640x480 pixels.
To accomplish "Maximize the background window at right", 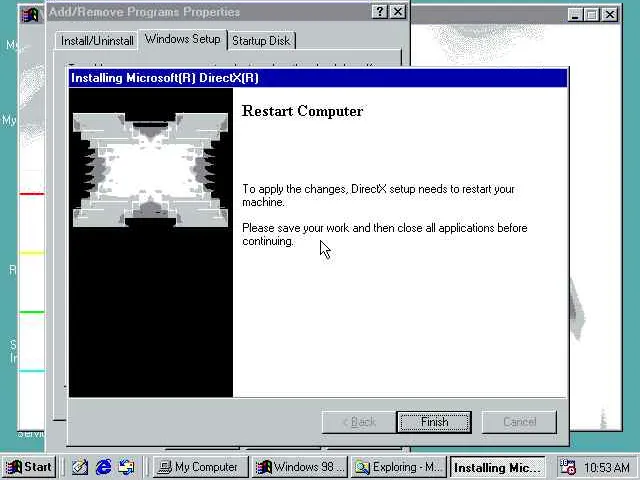I will (x=592, y=15).
